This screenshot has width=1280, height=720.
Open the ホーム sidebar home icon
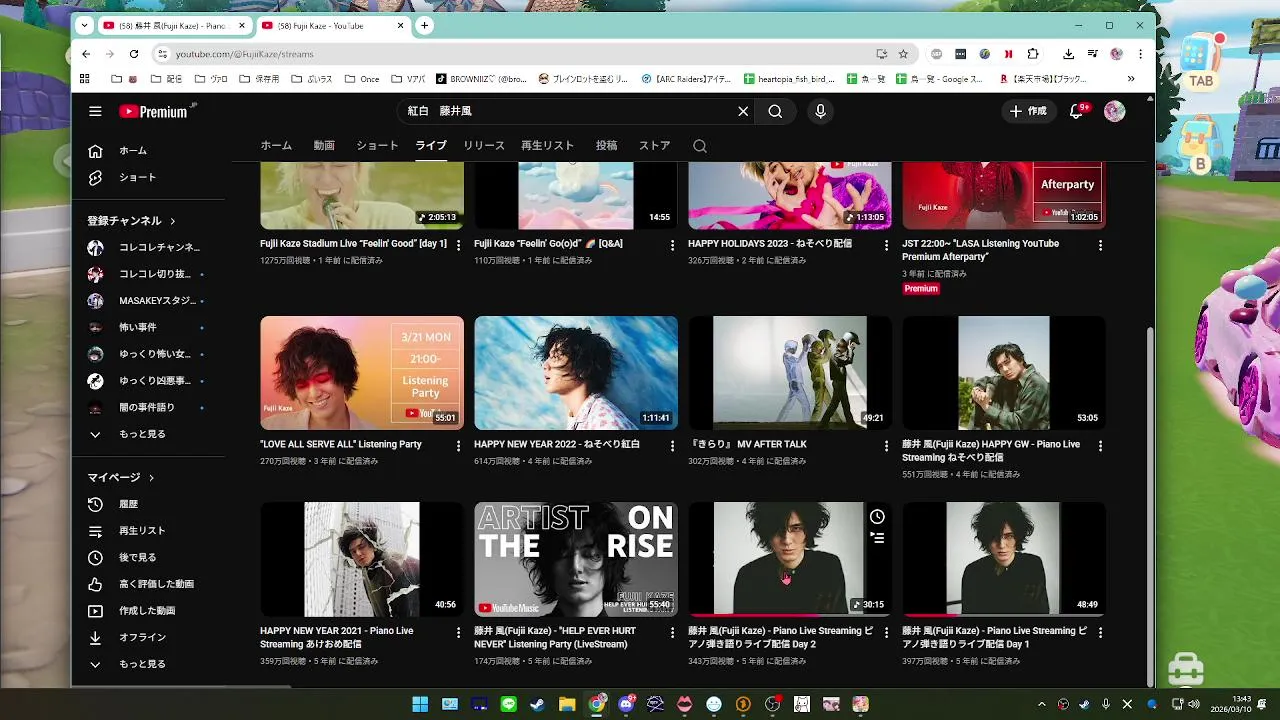[x=95, y=151]
